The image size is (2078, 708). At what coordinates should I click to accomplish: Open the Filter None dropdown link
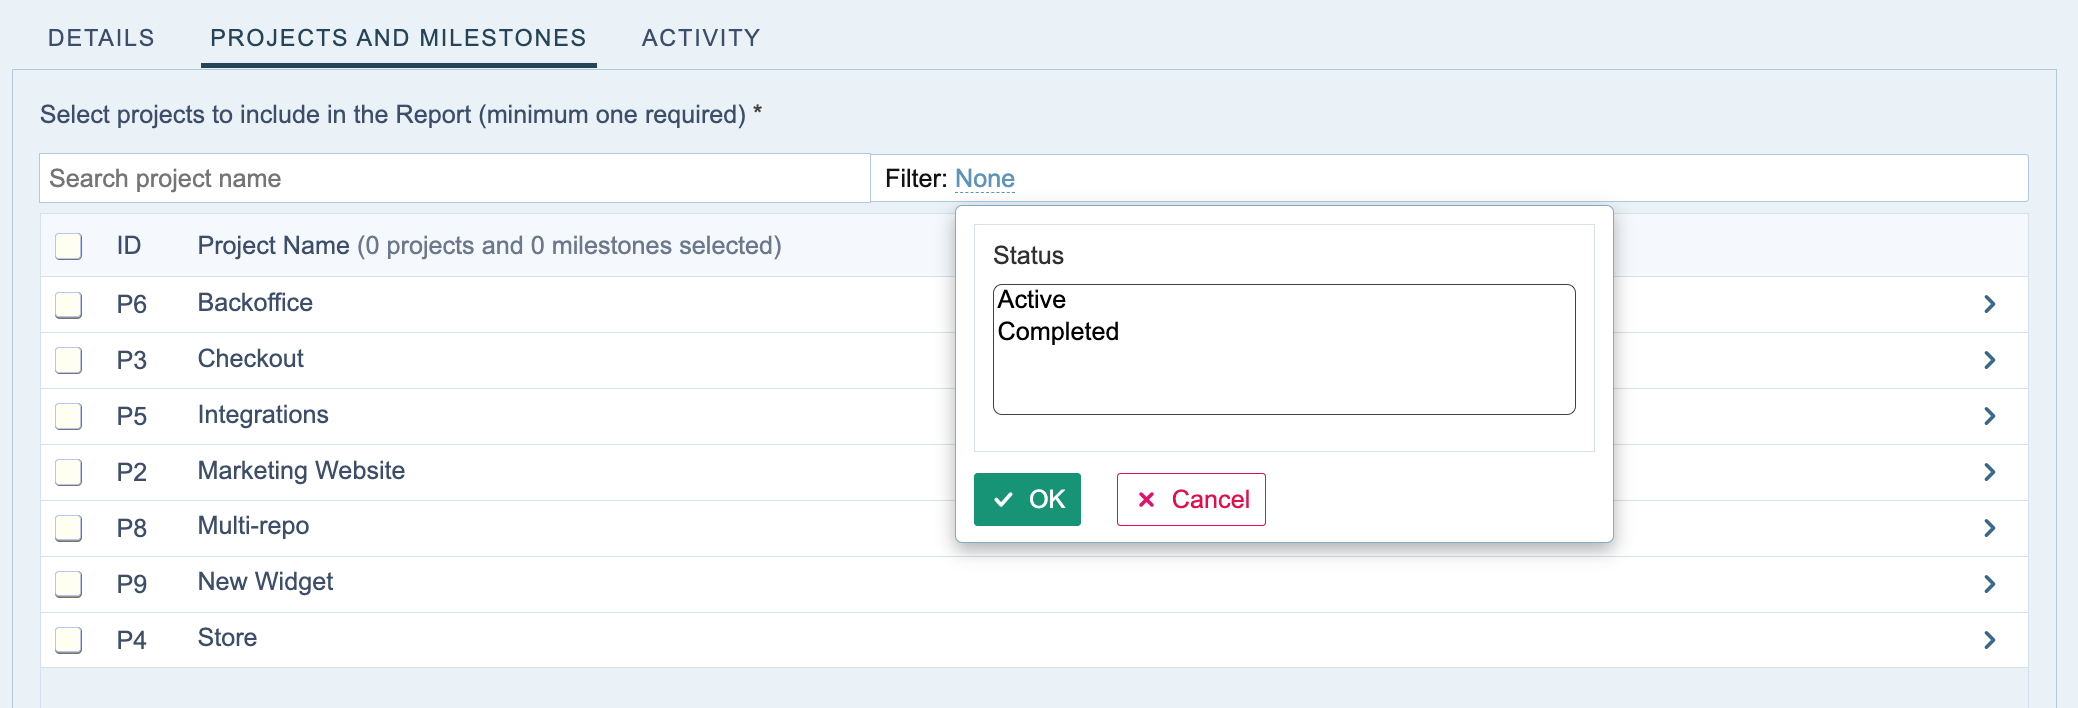tap(984, 179)
